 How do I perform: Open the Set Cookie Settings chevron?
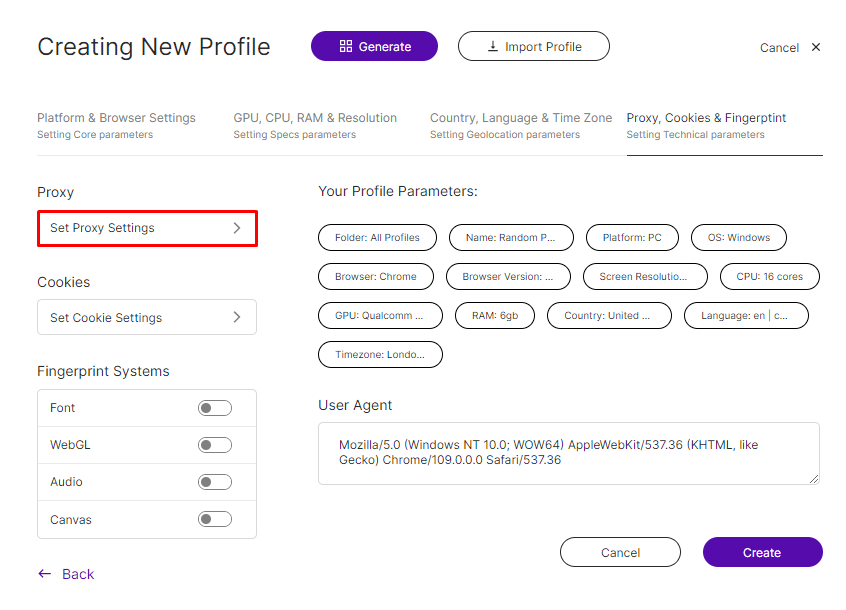[237, 317]
